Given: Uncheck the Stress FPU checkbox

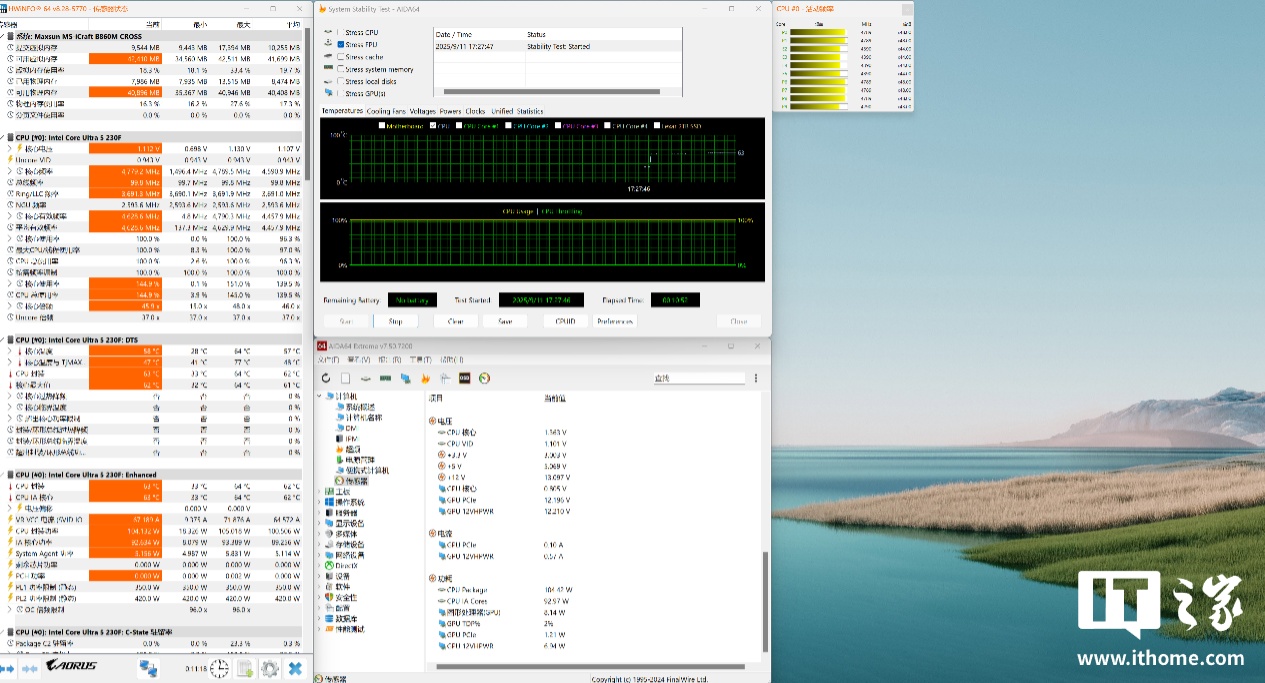Looking at the screenshot, I should tap(341, 45).
